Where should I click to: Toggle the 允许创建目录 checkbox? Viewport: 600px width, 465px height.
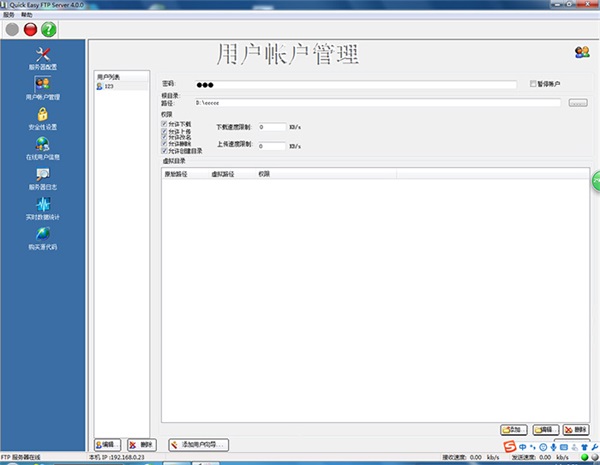pyautogui.click(x=164, y=150)
